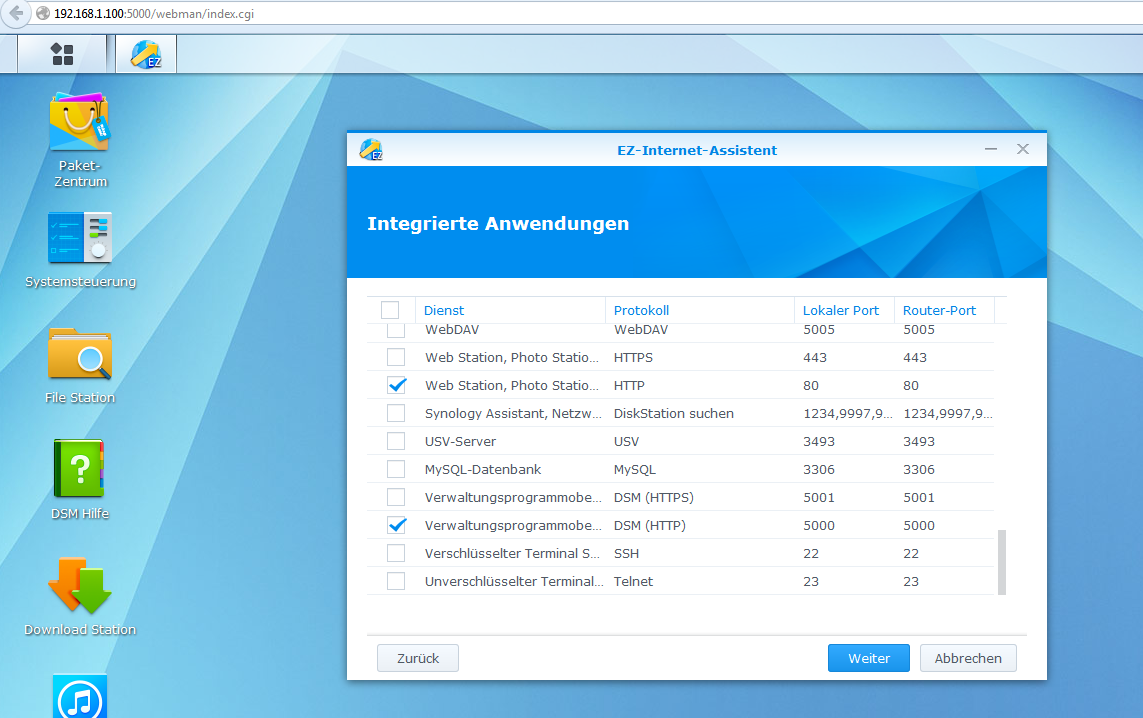Click the Zurück button
The image size is (1143, 718).
pyautogui.click(x=418, y=658)
